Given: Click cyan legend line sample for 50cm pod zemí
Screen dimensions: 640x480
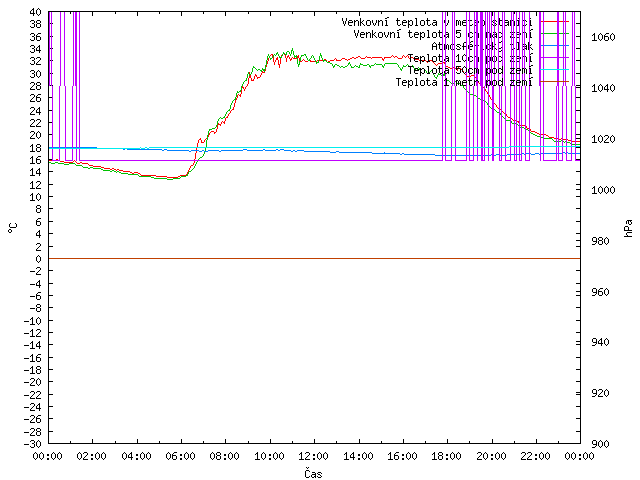Looking at the screenshot, I should (x=554, y=69).
